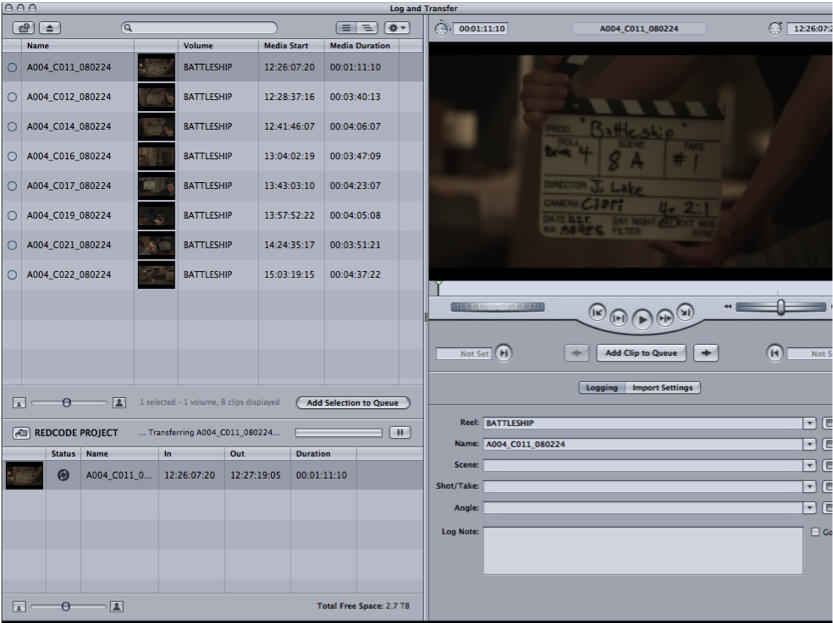Click Go to Out Point button

775,353
